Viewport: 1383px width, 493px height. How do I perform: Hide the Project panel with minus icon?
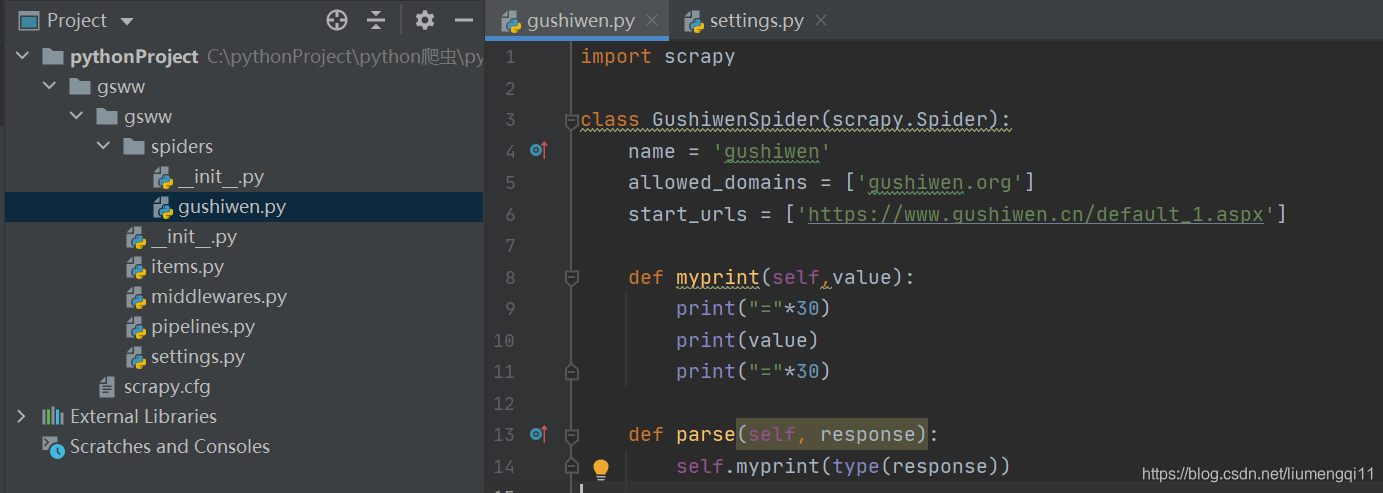click(463, 20)
